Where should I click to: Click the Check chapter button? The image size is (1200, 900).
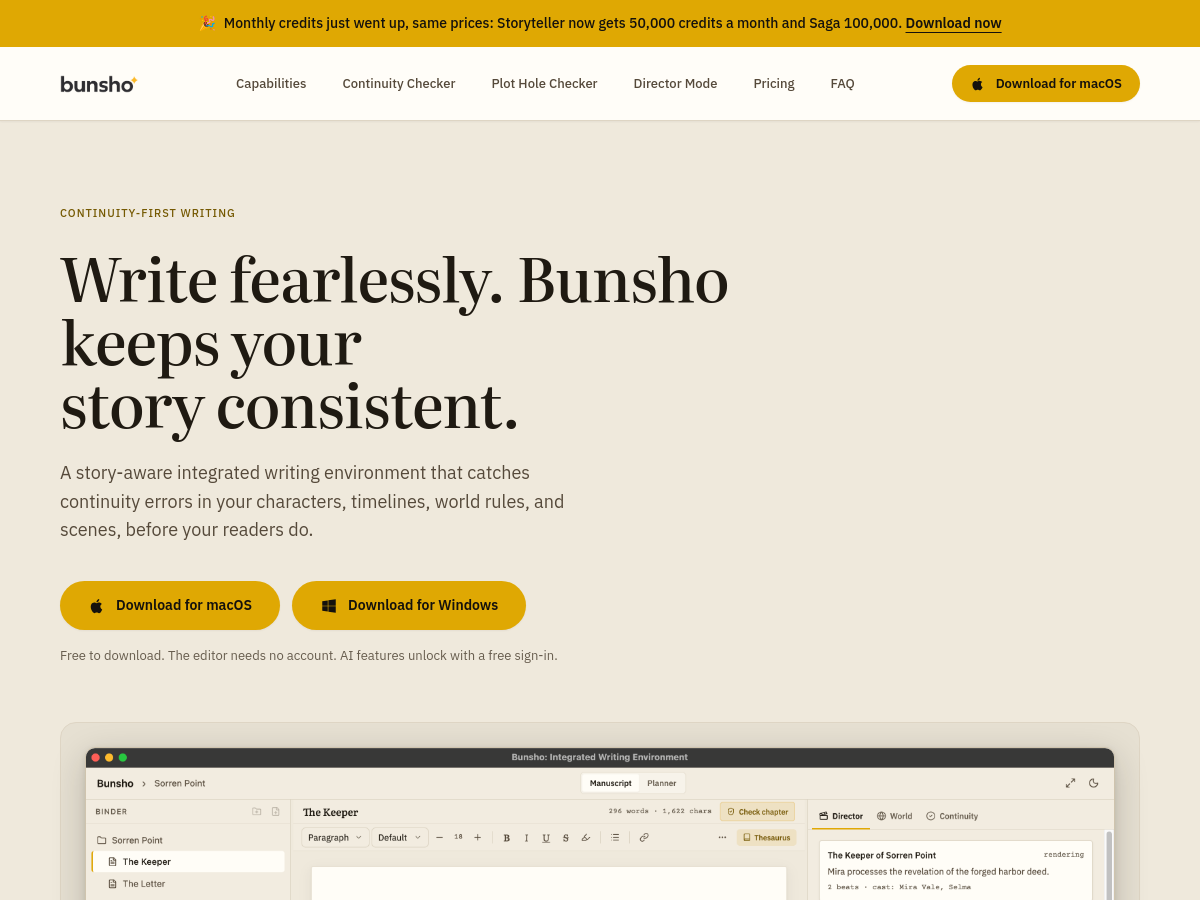(758, 812)
